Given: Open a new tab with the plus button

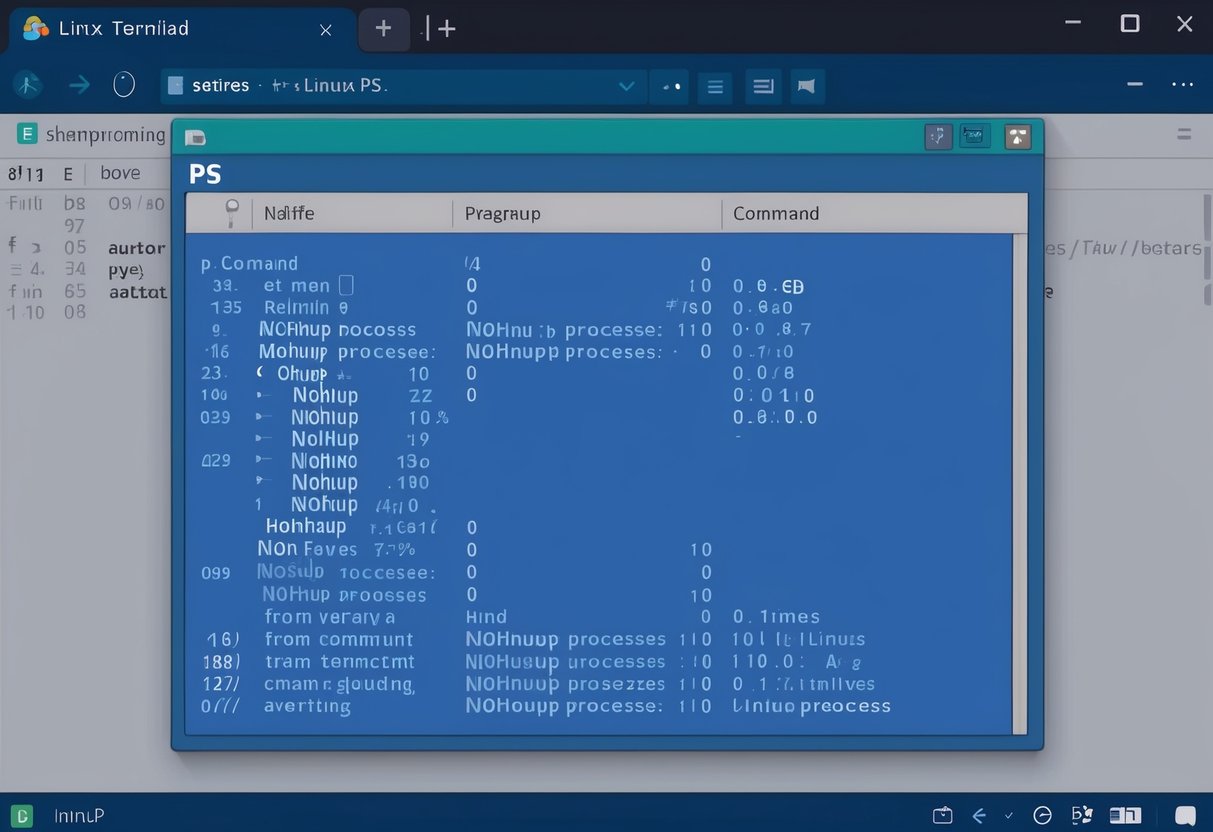Looking at the screenshot, I should (x=384, y=28).
